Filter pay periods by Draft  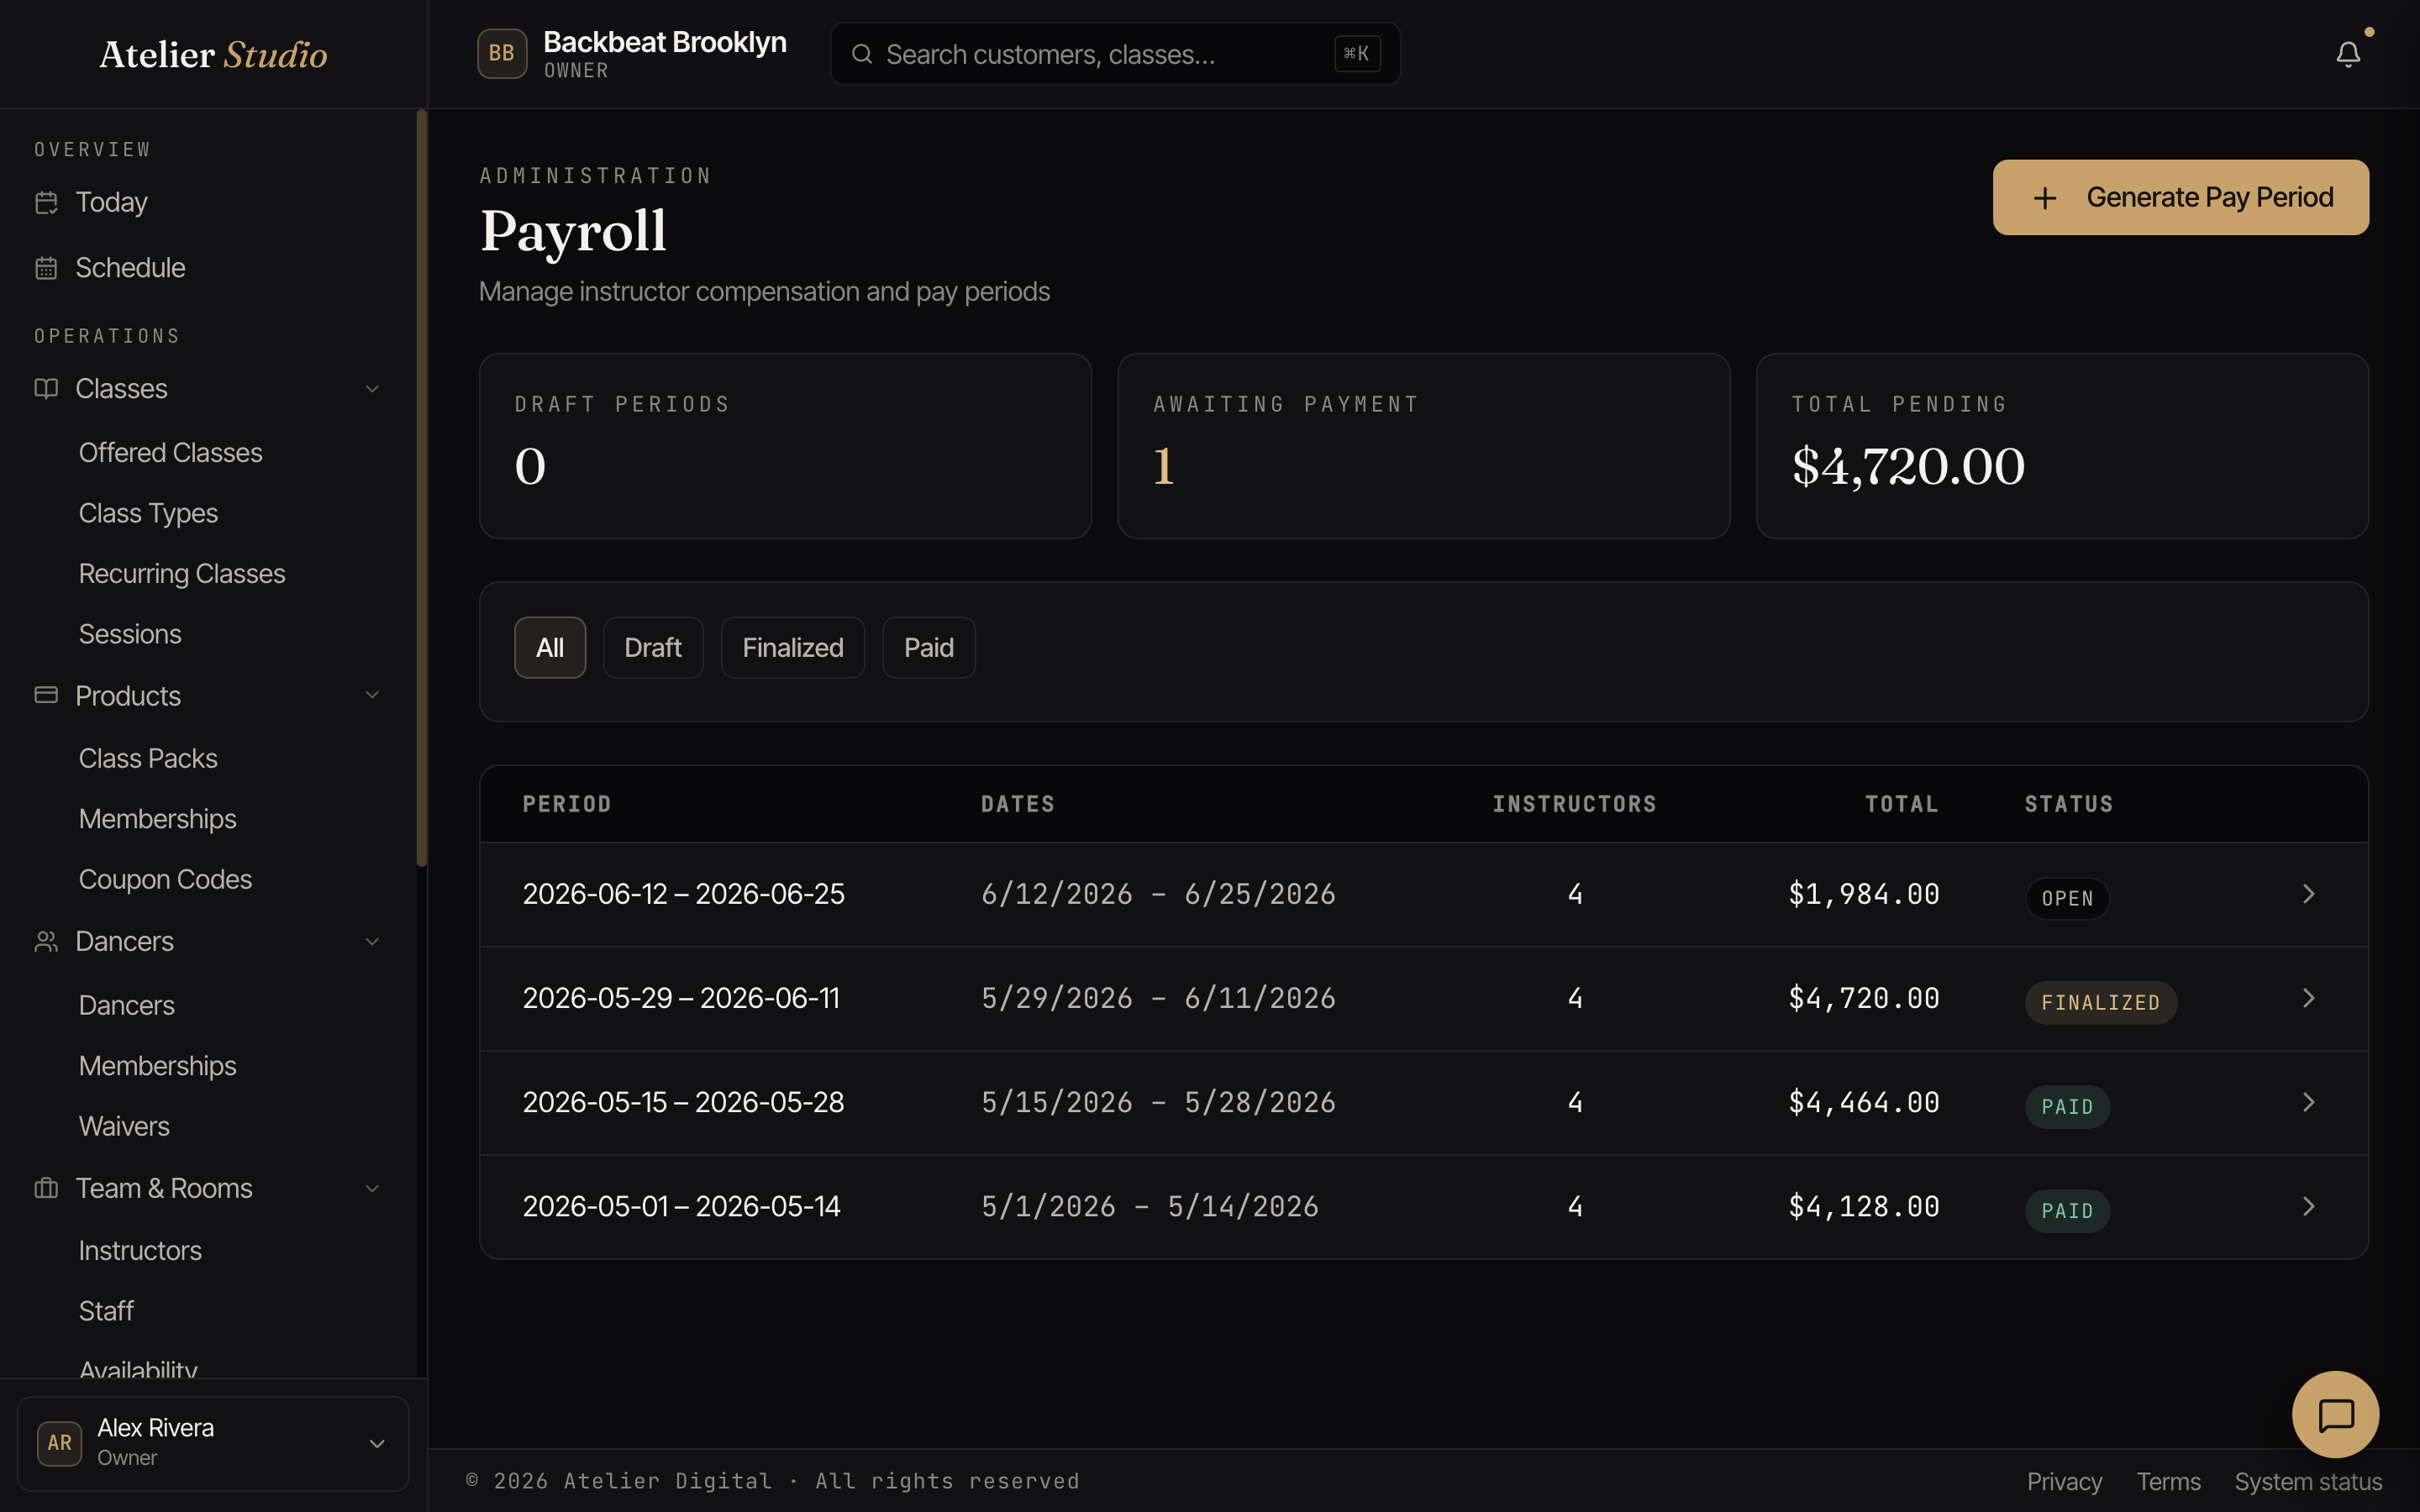click(x=653, y=648)
